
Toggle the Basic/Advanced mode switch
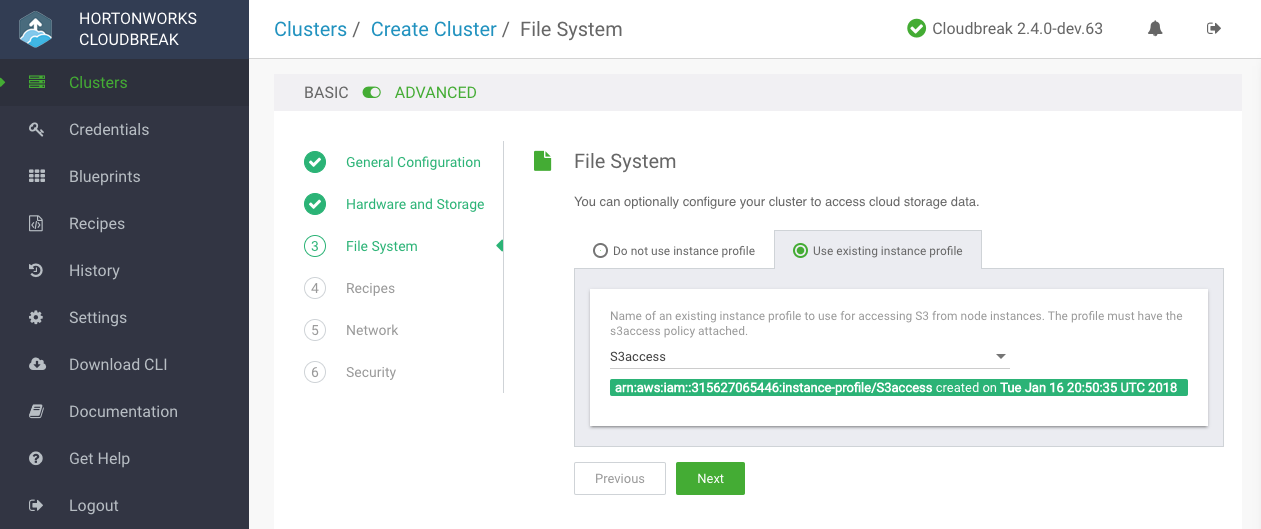[x=372, y=93]
